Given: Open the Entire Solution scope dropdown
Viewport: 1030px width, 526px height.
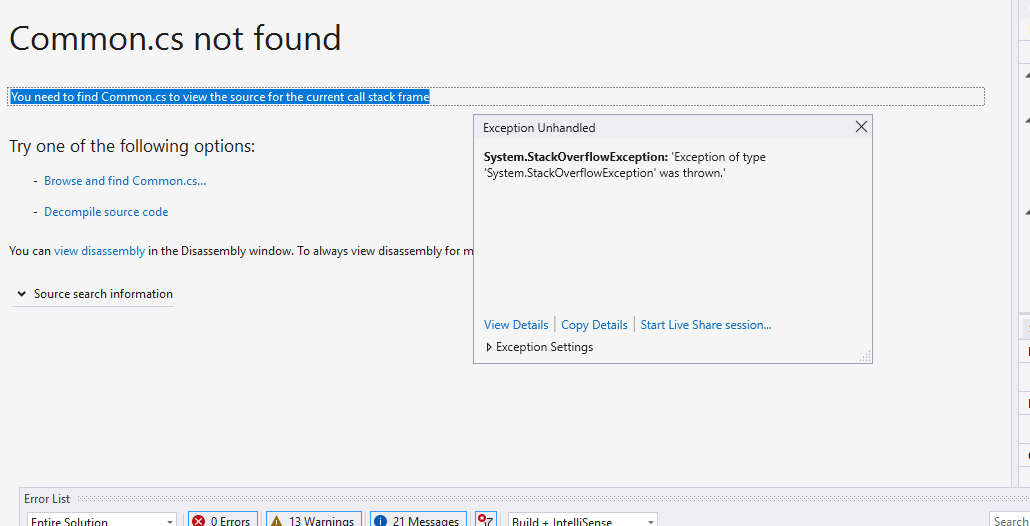Looking at the screenshot, I should [x=102, y=521].
